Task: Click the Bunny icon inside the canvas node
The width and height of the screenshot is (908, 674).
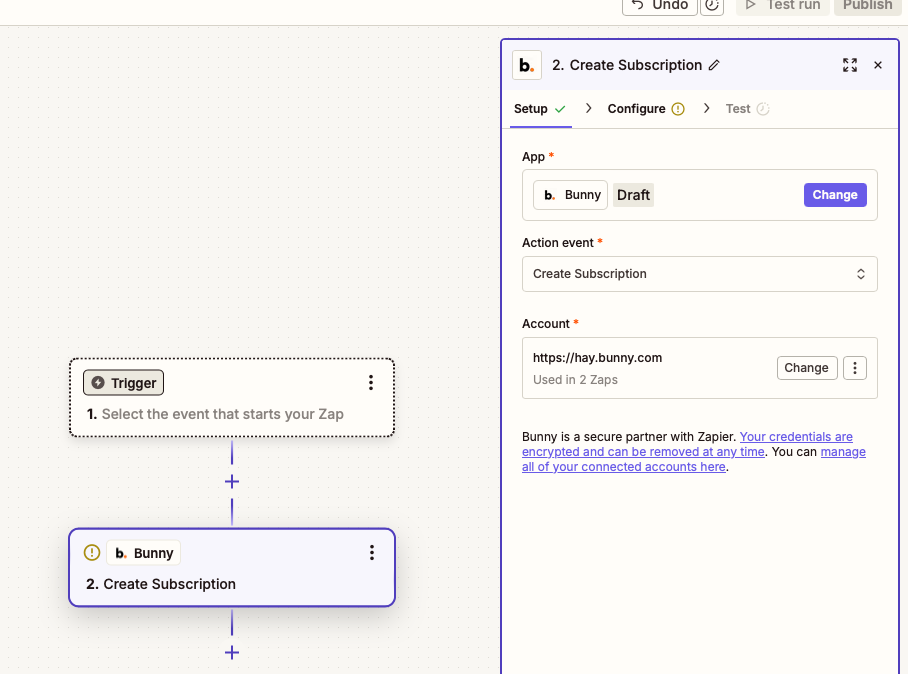Action: click(121, 552)
